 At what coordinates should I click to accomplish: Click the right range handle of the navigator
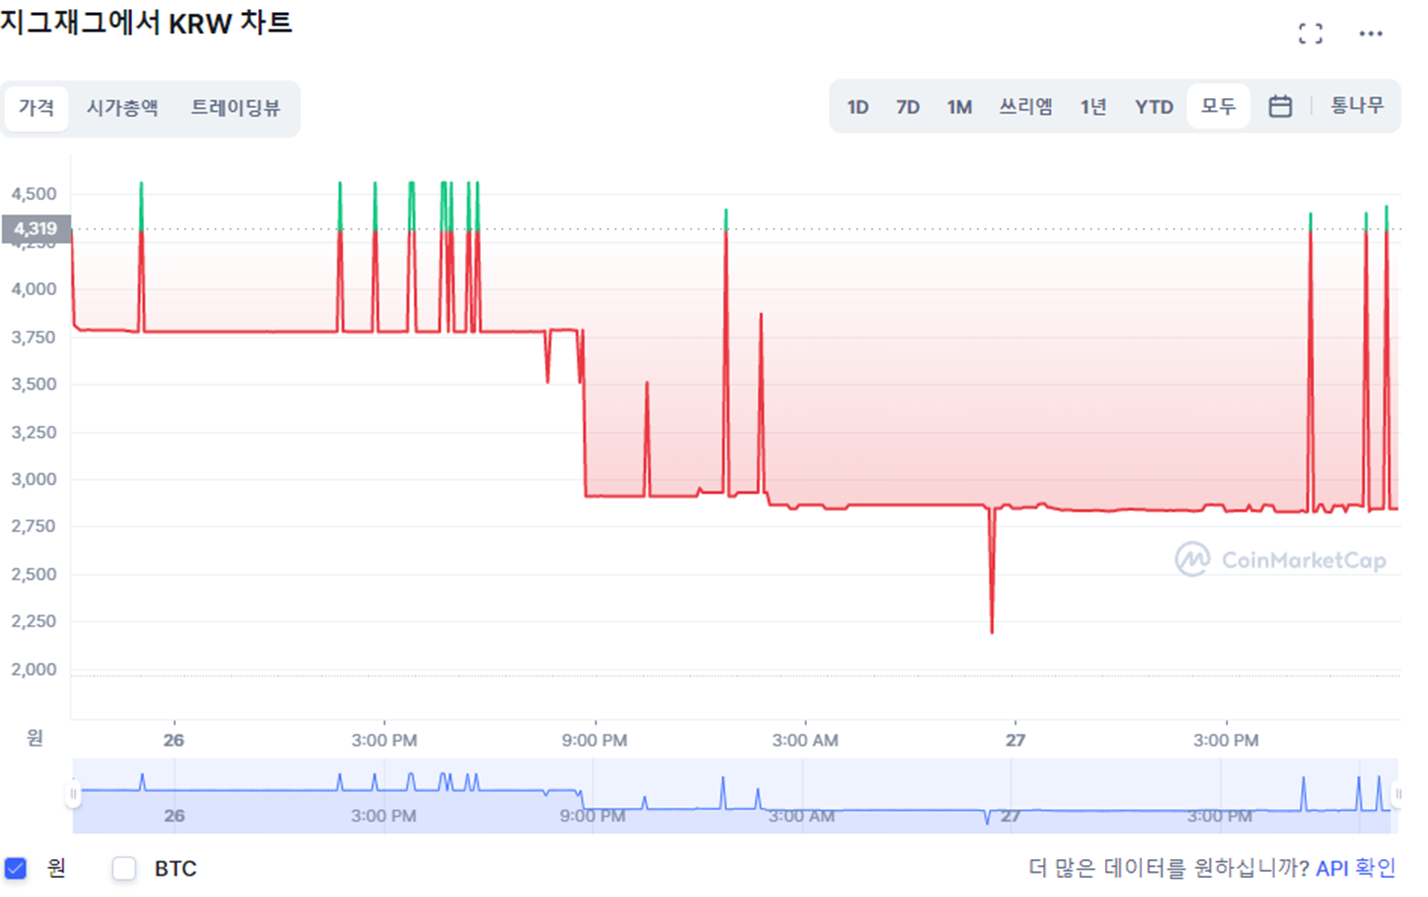[x=1397, y=795]
